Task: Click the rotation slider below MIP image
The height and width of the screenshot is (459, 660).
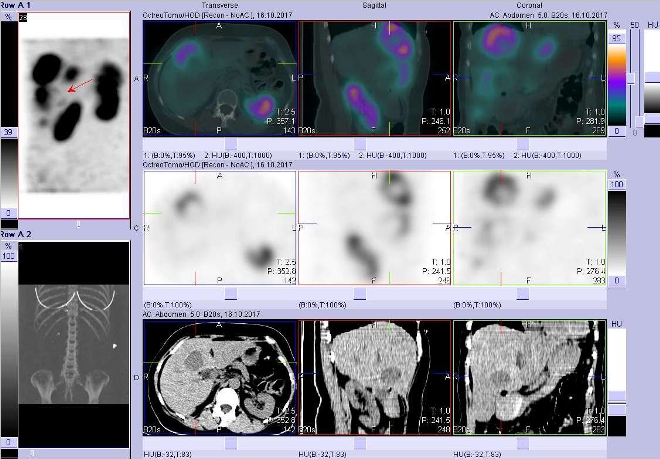Action: point(76,224)
